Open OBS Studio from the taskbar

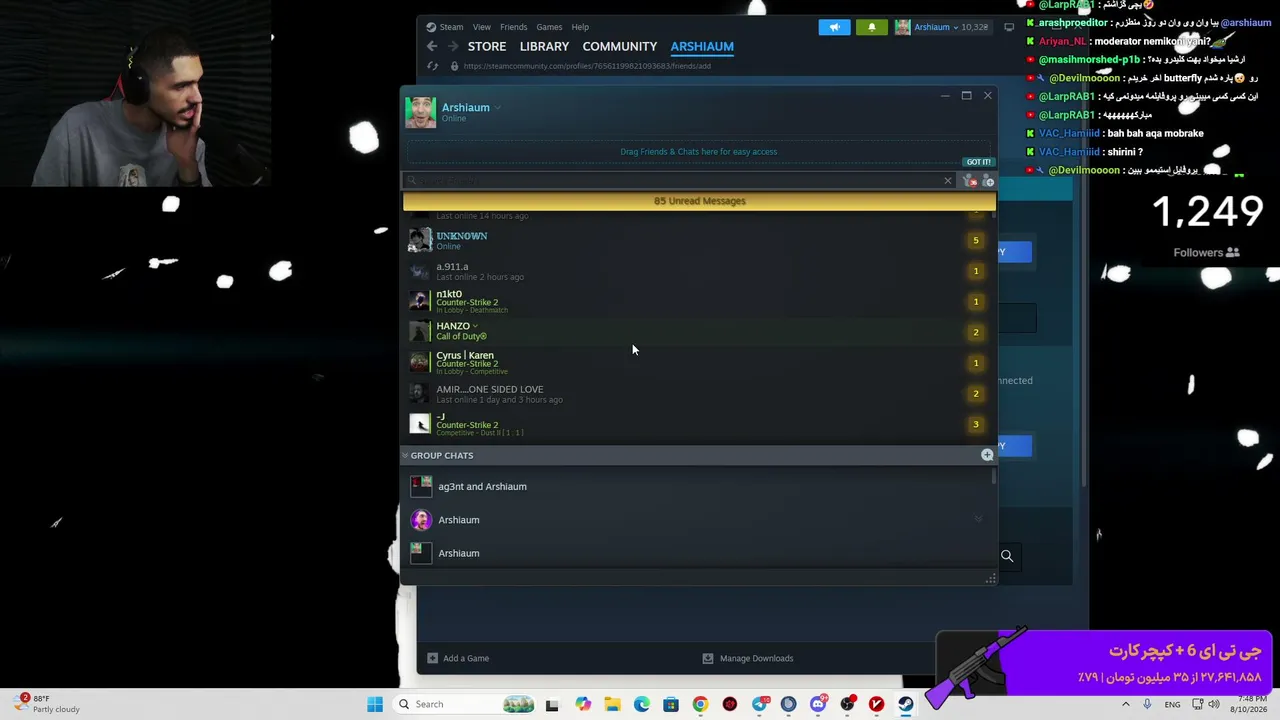click(x=847, y=704)
